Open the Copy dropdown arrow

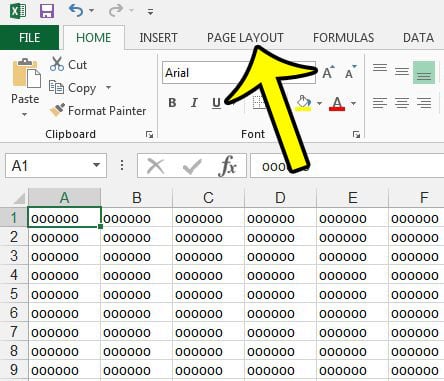[x=108, y=88]
